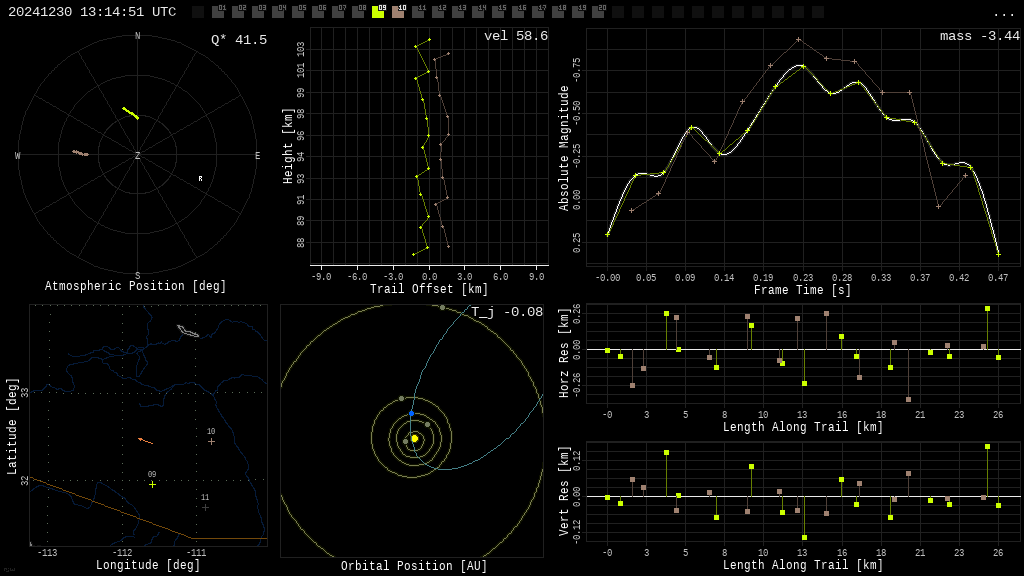Select the yellow meteor trail in polar plot
1024x576 pixels.
pos(131,114)
